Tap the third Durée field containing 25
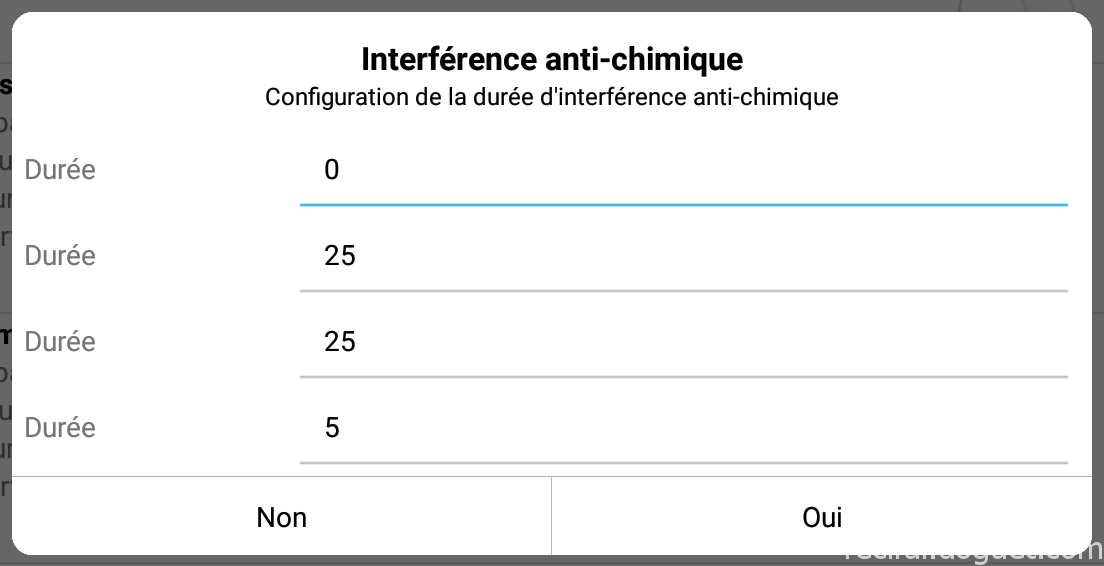1104x566 pixels. pos(684,342)
